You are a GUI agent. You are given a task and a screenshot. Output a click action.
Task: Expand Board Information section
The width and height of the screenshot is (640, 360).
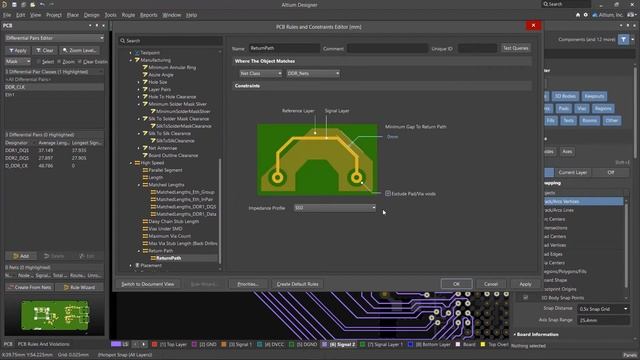point(515,334)
